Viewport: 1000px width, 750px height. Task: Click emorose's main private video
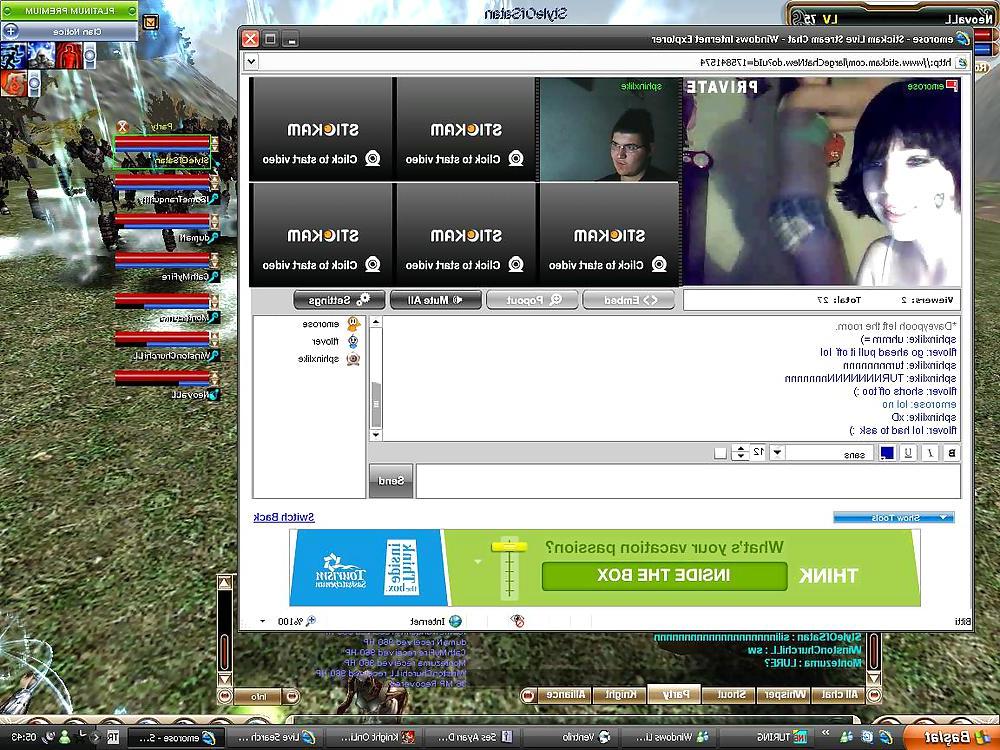[821, 181]
